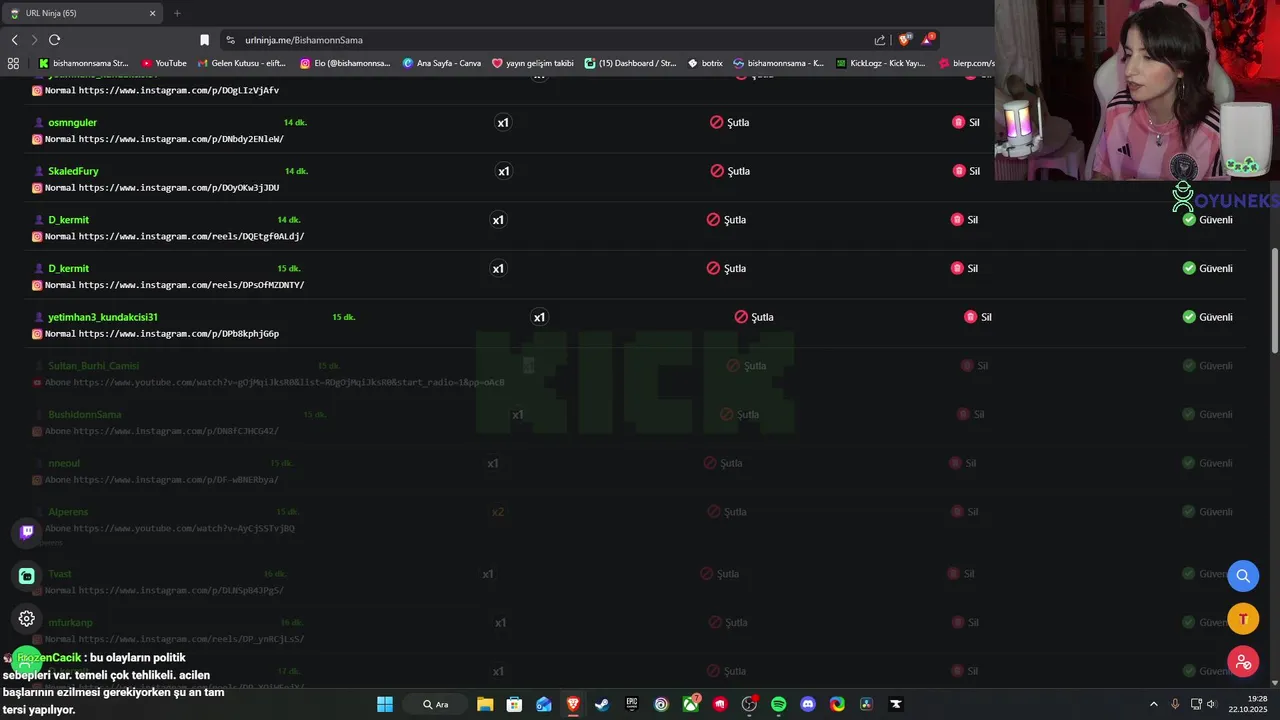The height and width of the screenshot is (720, 1280).
Task: Click the dimmed username Sultan_Burhi_Camisi
Action: [94, 366]
